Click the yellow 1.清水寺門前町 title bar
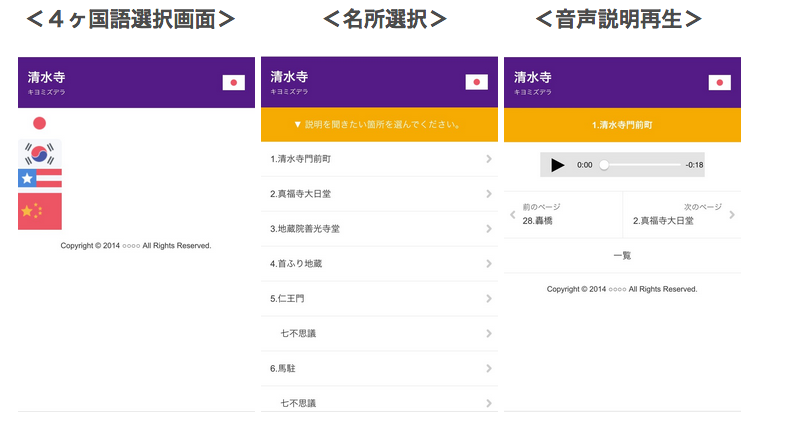 (621, 125)
